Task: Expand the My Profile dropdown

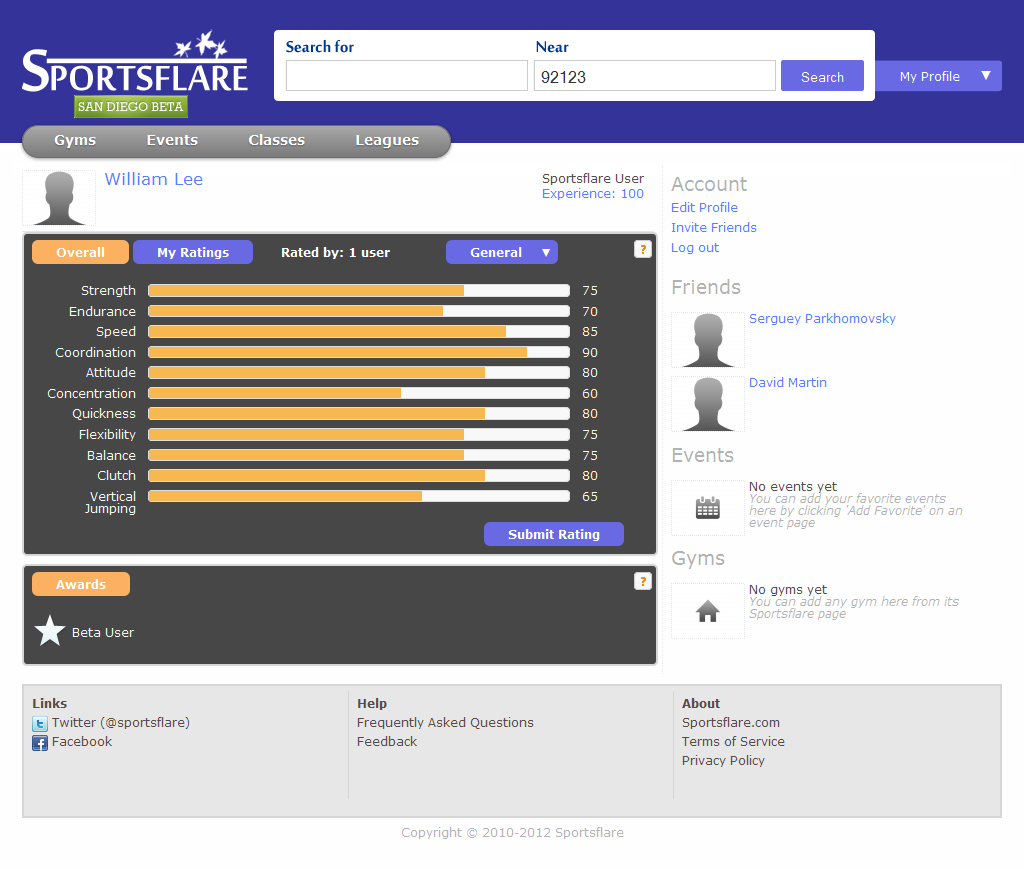Action: point(938,76)
